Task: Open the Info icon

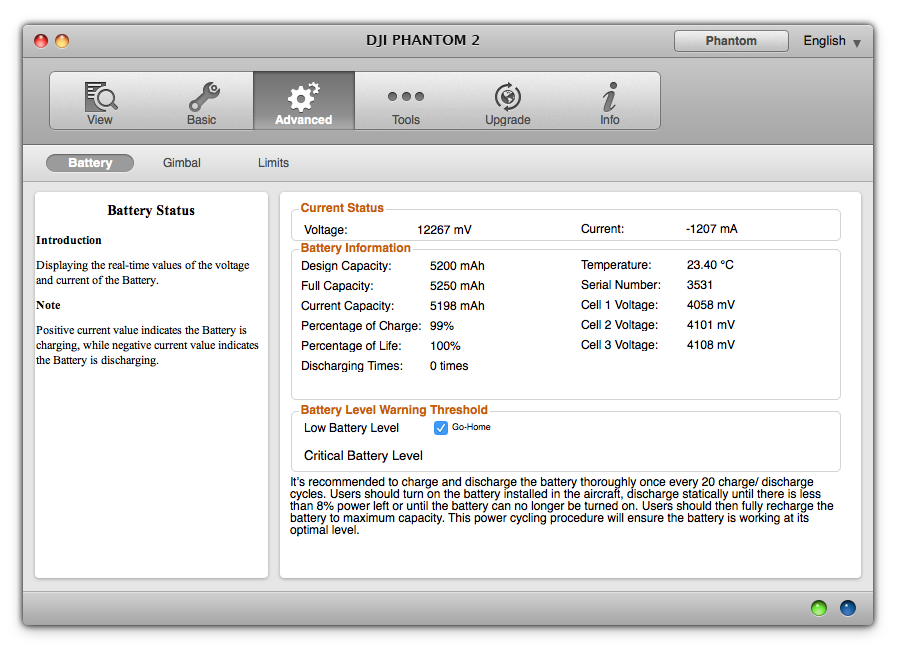Action: (609, 96)
